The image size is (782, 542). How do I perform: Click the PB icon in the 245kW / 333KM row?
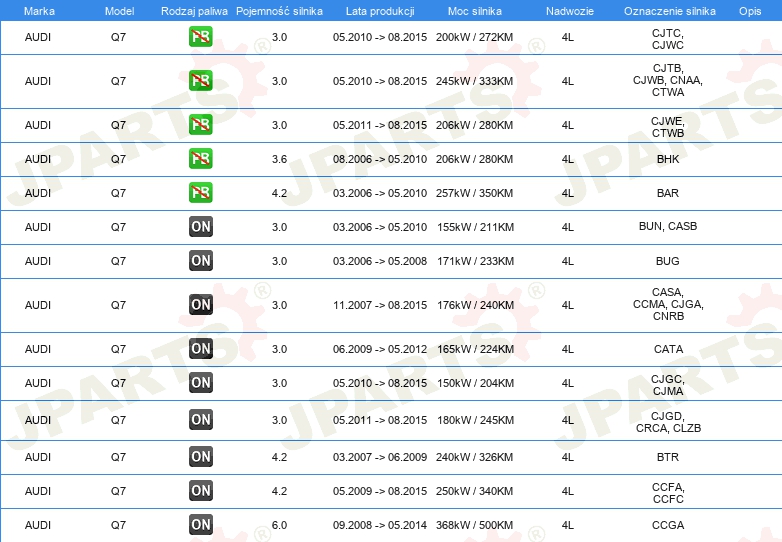pyautogui.click(x=201, y=81)
